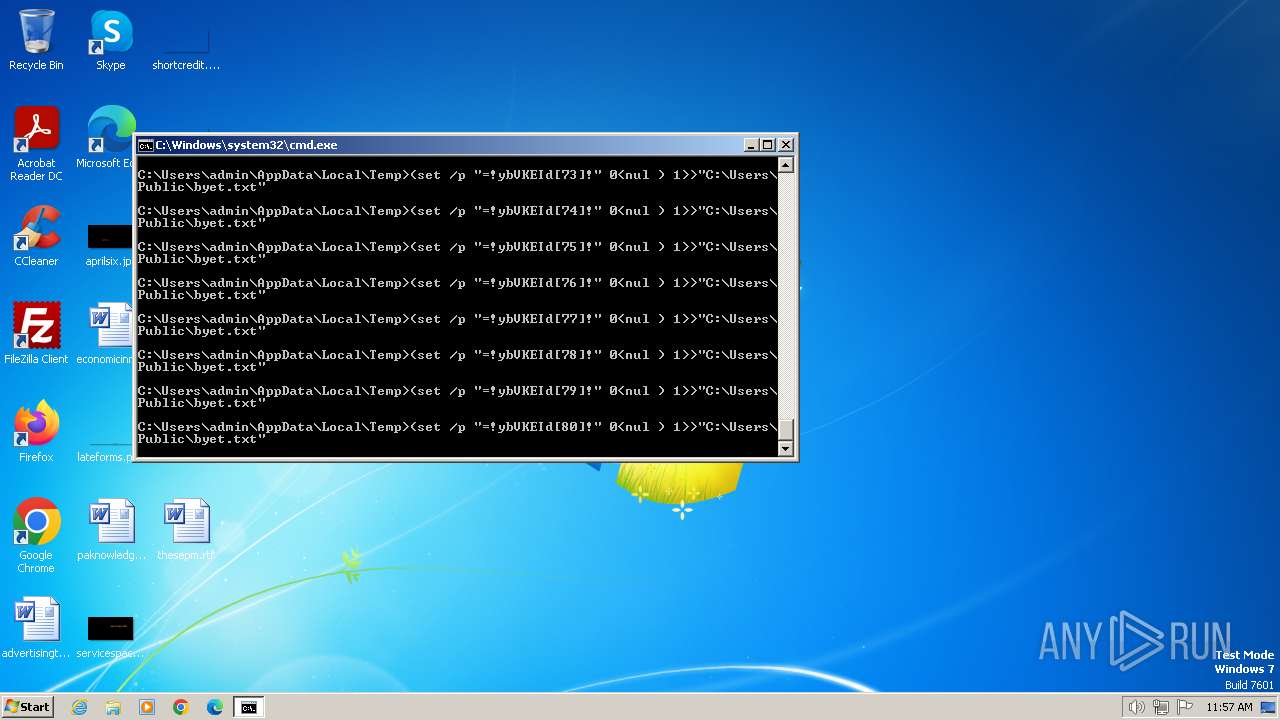This screenshot has width=1280, height=720.
Task: Open FileZilla Client shortcut
Action: [36, 334]
